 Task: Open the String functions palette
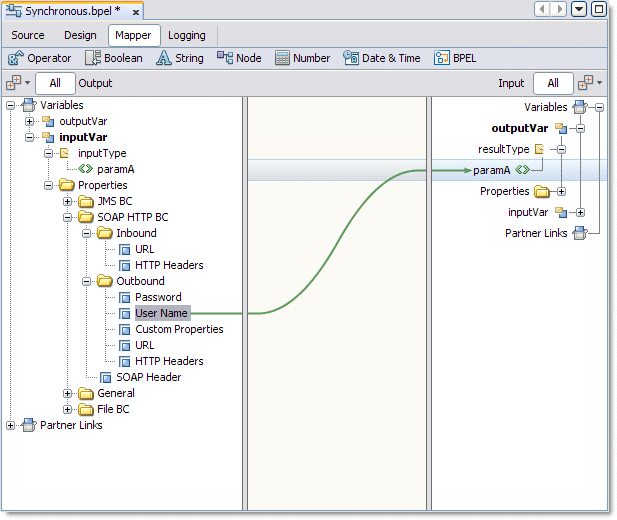click(180, 58)
